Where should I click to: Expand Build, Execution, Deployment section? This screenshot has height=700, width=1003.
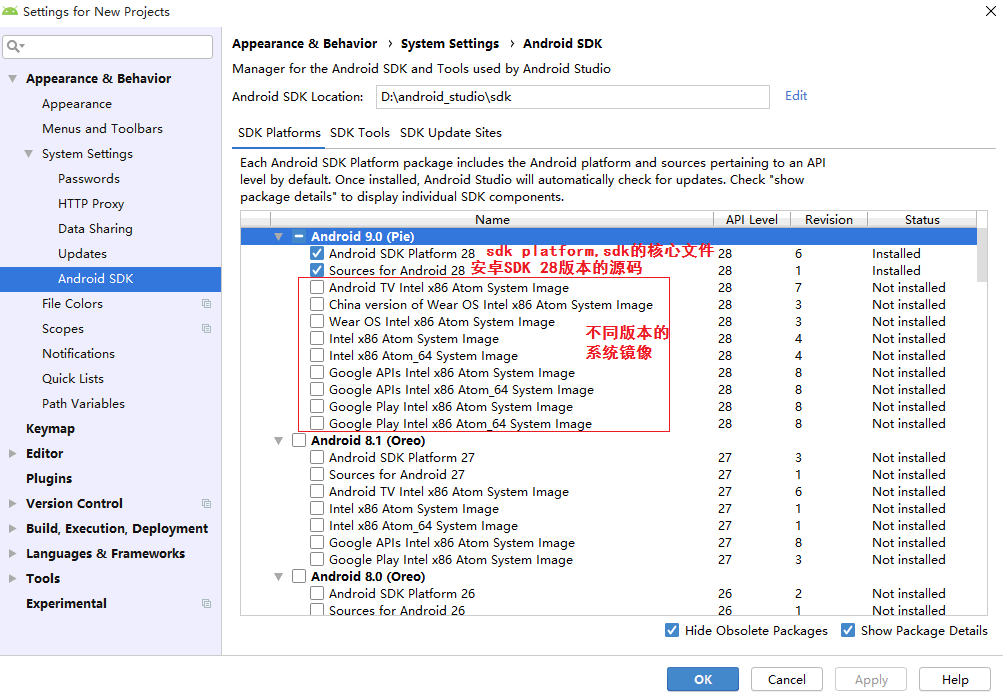tap(12, 529)
